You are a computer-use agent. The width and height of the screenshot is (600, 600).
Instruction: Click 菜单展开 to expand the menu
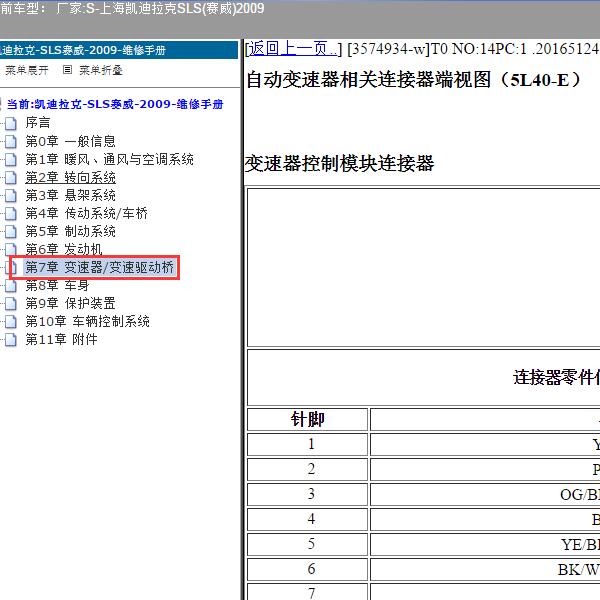[26, 70]
